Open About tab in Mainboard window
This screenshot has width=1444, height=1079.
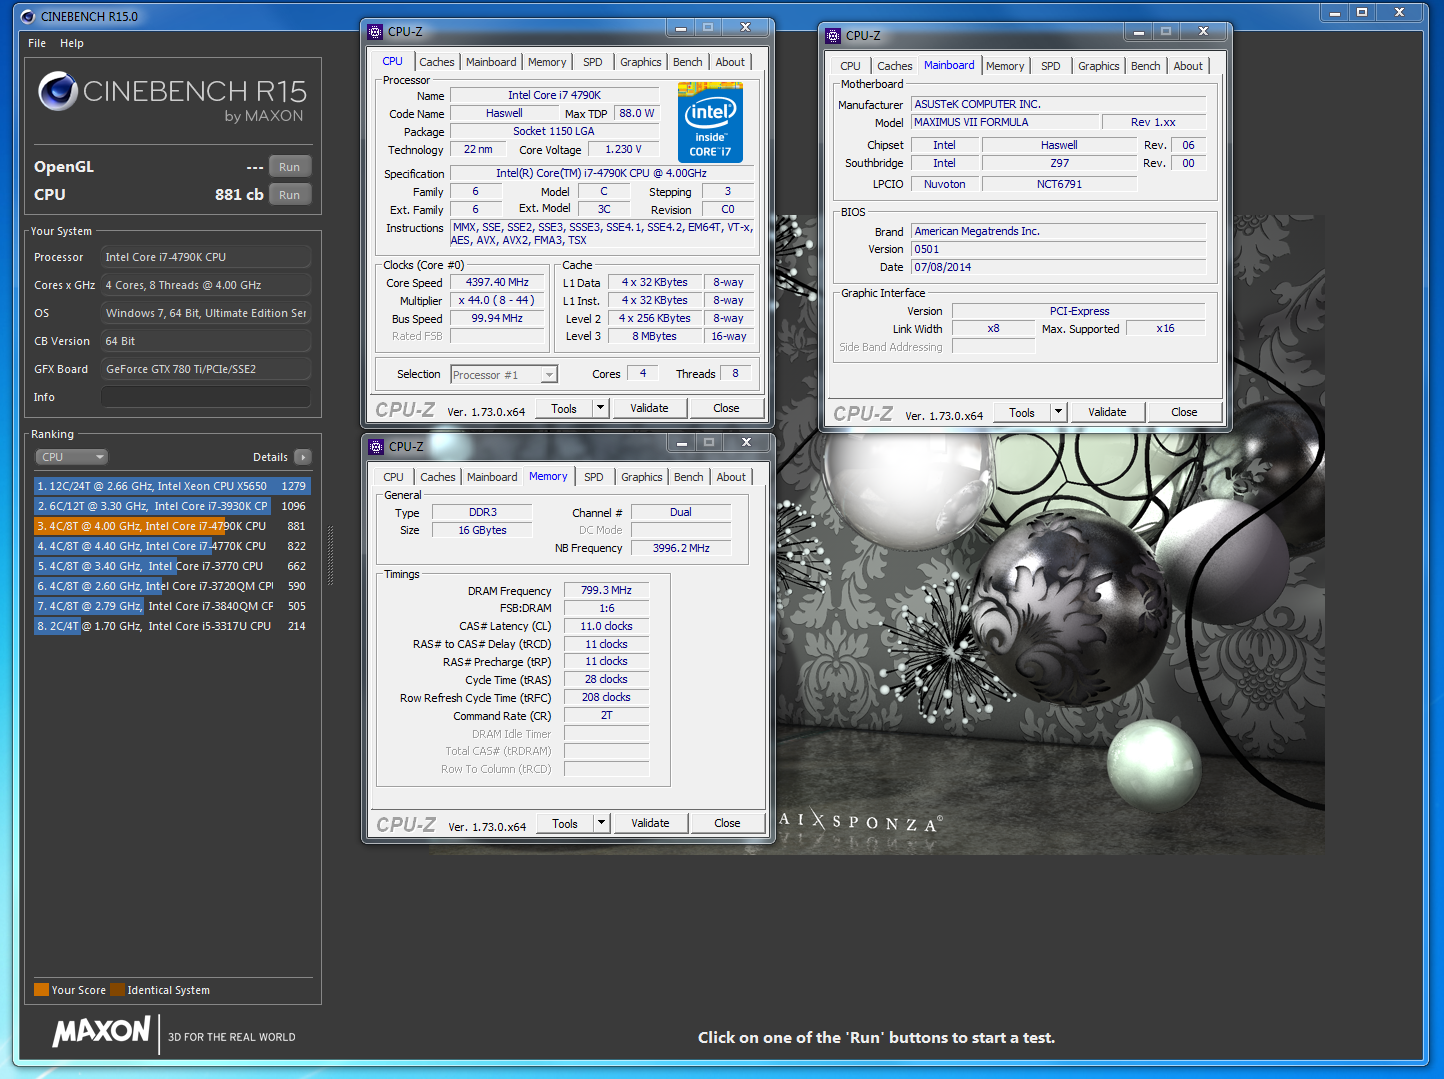[1188, 66]
